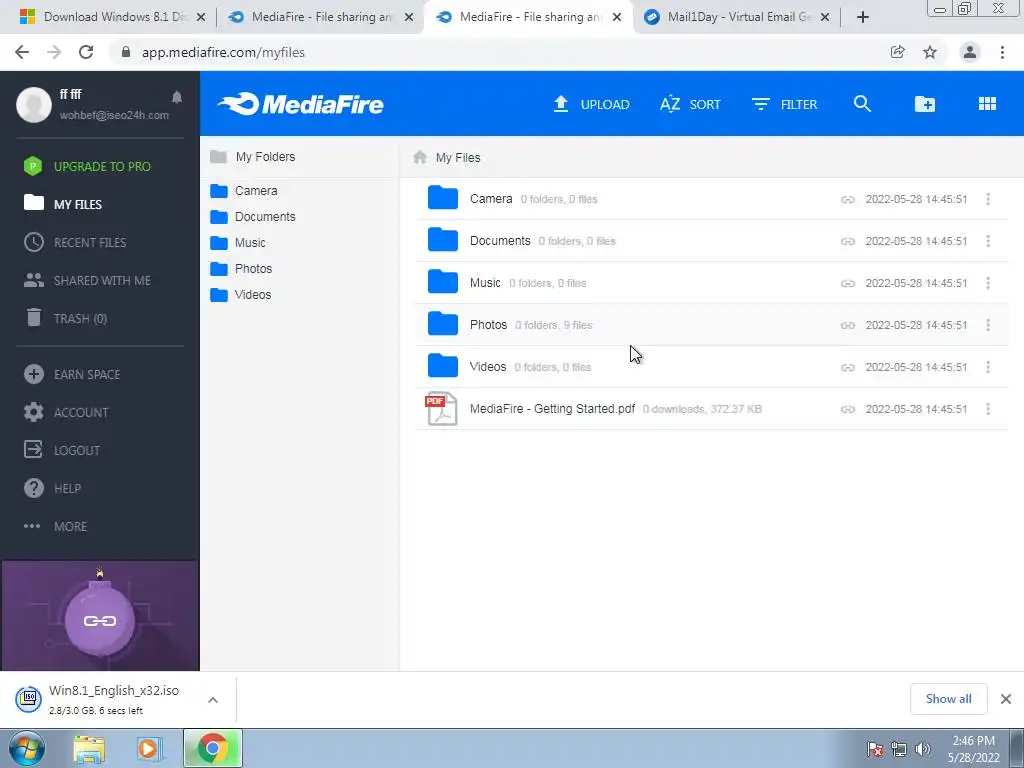Select Videos in folder tree
Screen dimensions: 1024x768
[240, 295]
